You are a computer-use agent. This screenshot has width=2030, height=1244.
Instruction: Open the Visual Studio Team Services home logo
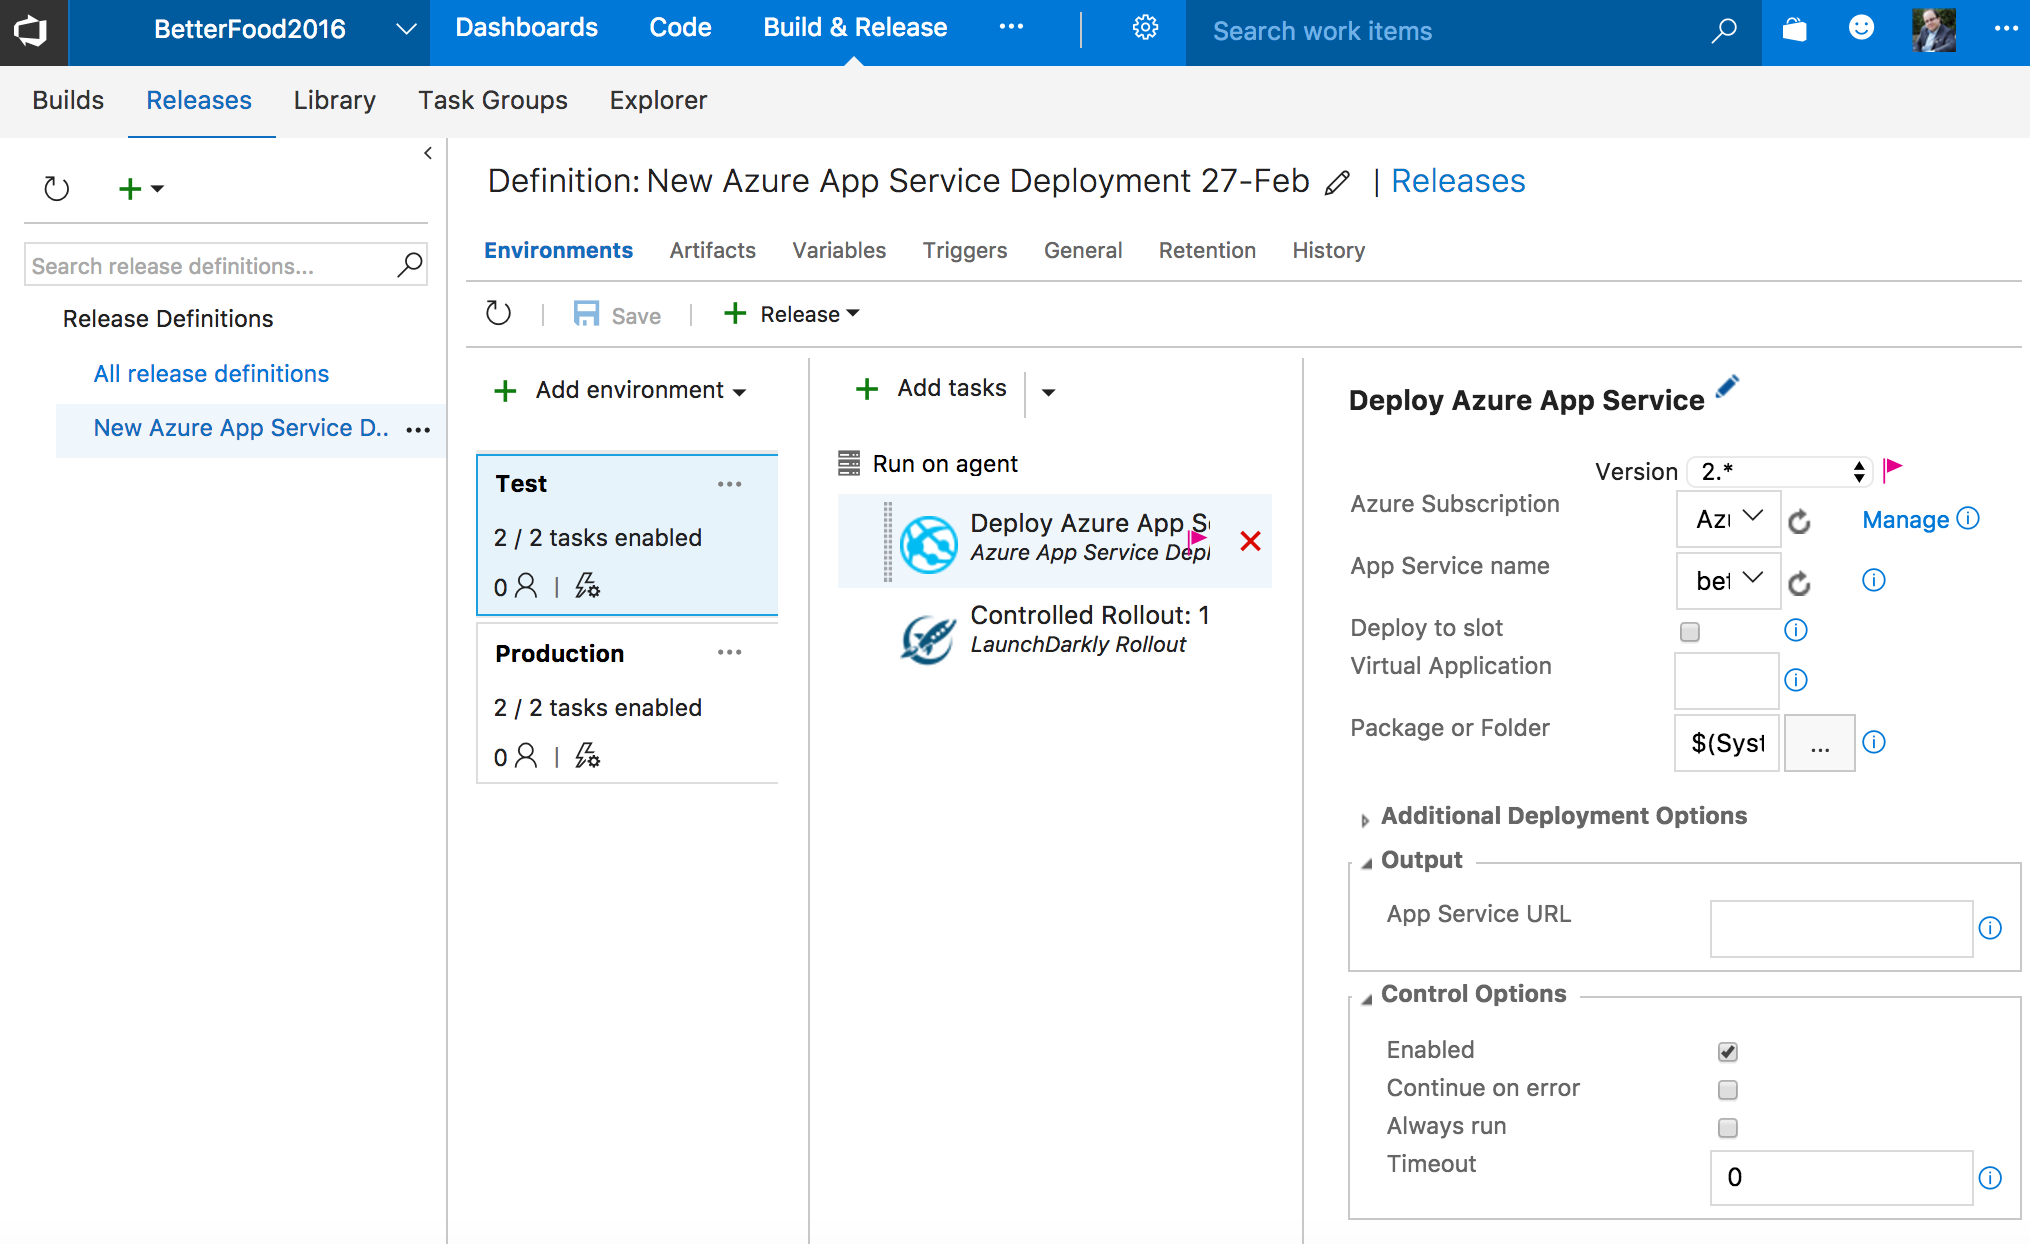tap(31, 31)
